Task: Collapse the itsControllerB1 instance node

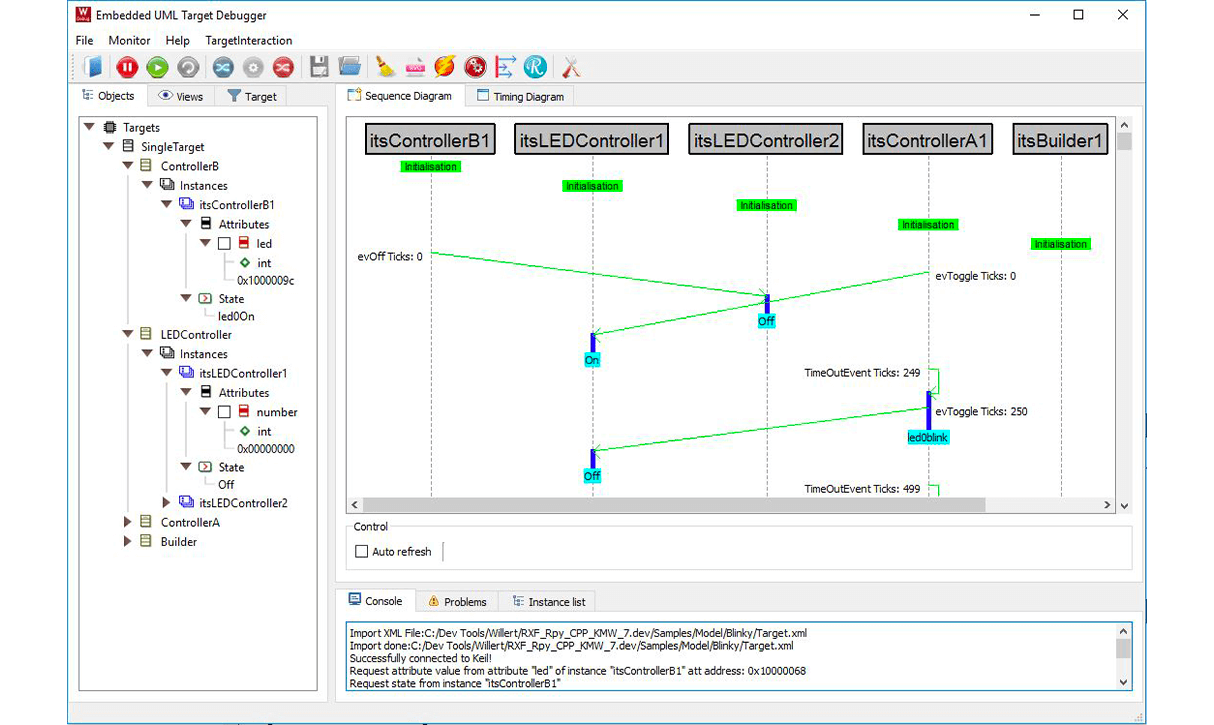Action: pyautogui.click(x=166, y=204)
